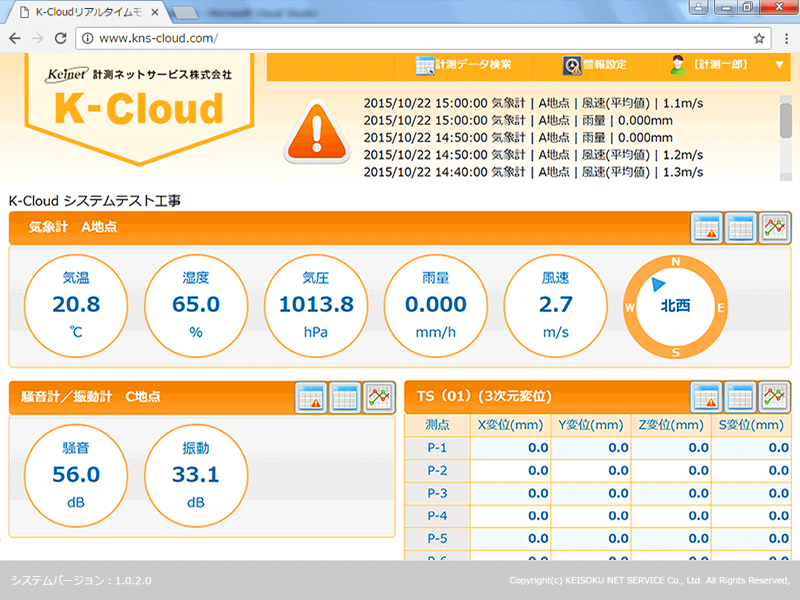Expand the user dropdown arrow

(x=779, y=65)
